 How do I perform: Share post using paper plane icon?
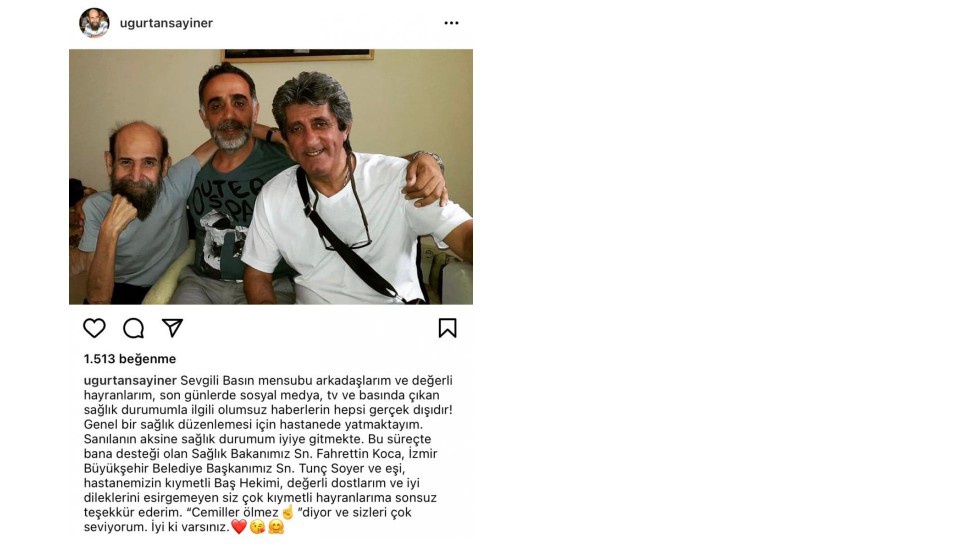pyautogui.click(x=172, y=328)
